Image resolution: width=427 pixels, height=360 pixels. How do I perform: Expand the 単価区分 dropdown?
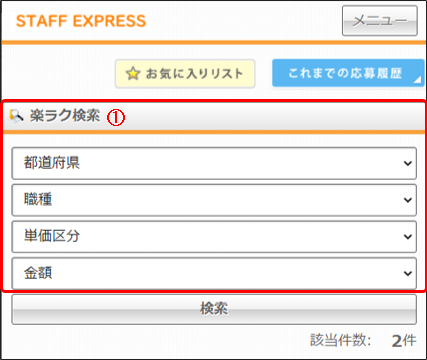pos(214,237)
